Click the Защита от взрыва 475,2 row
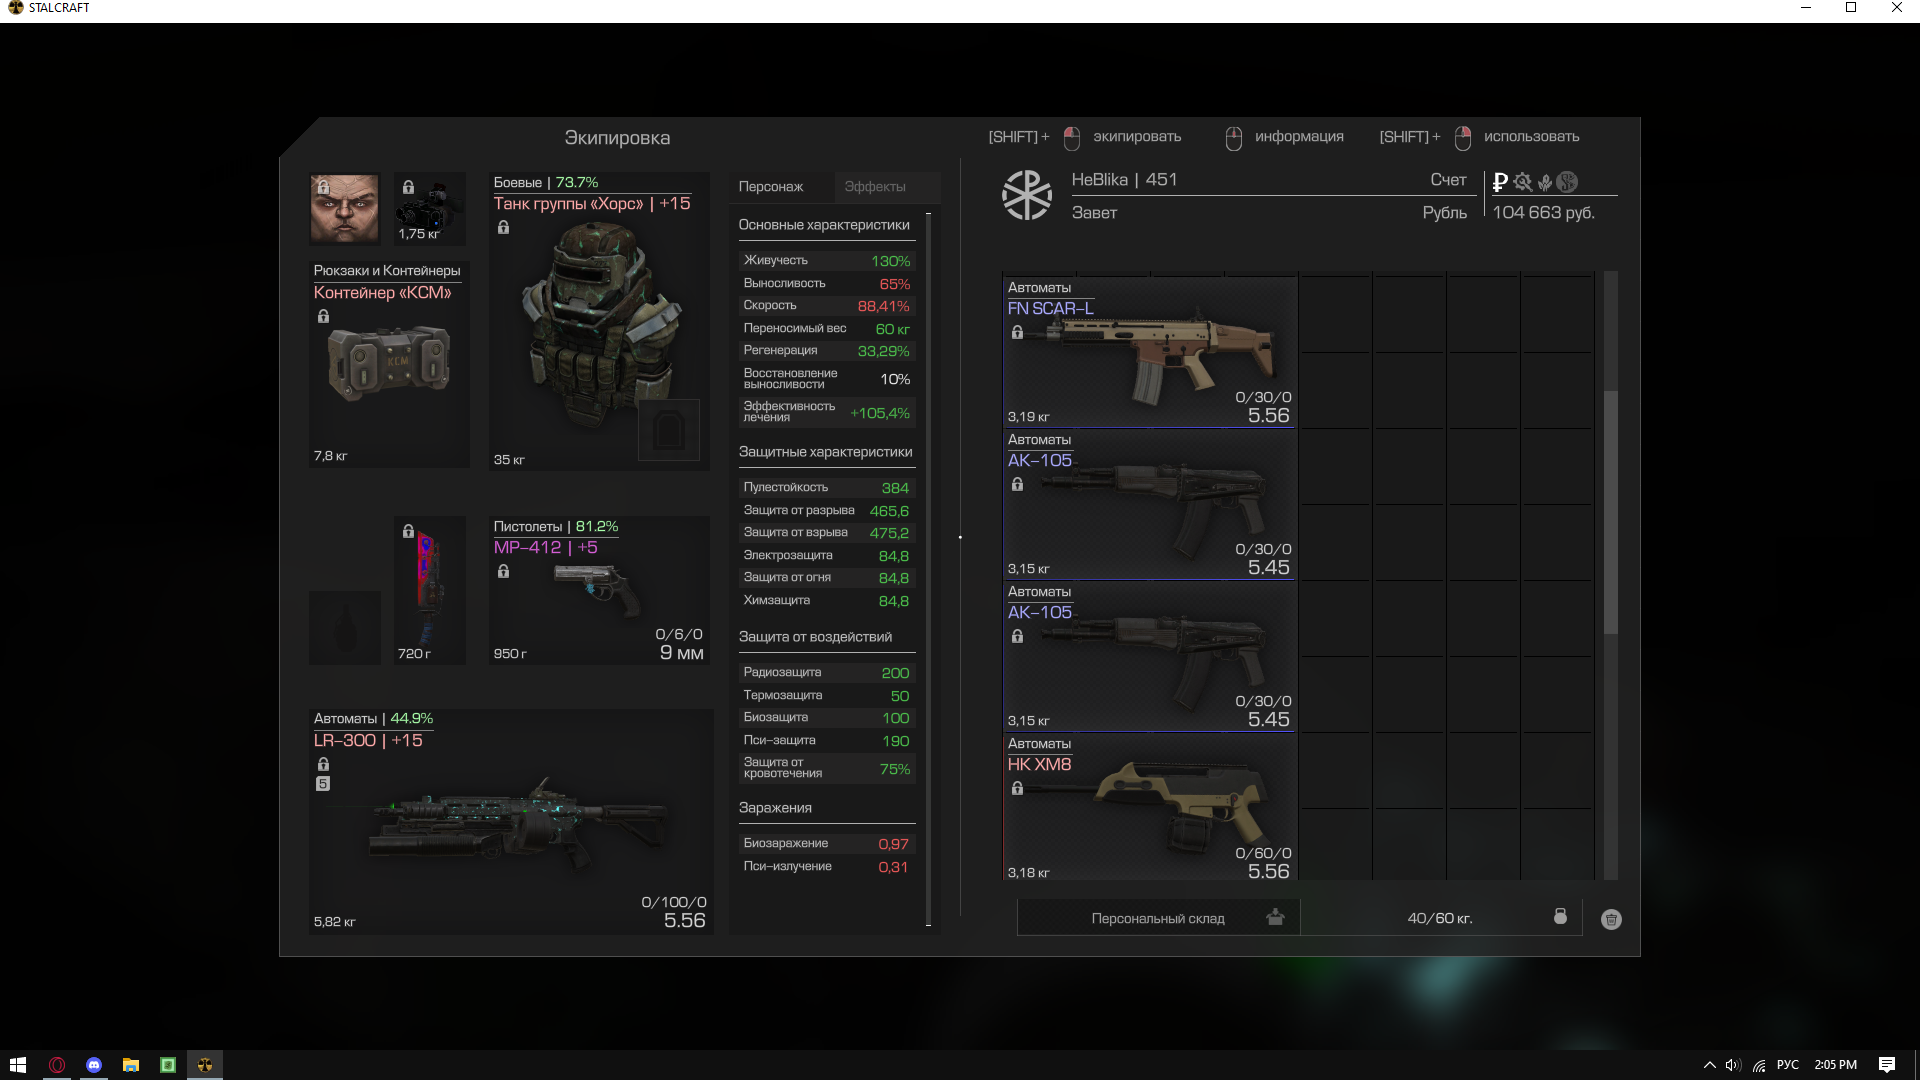This screenshot has height=1080, width=1920. pos(827,533)
